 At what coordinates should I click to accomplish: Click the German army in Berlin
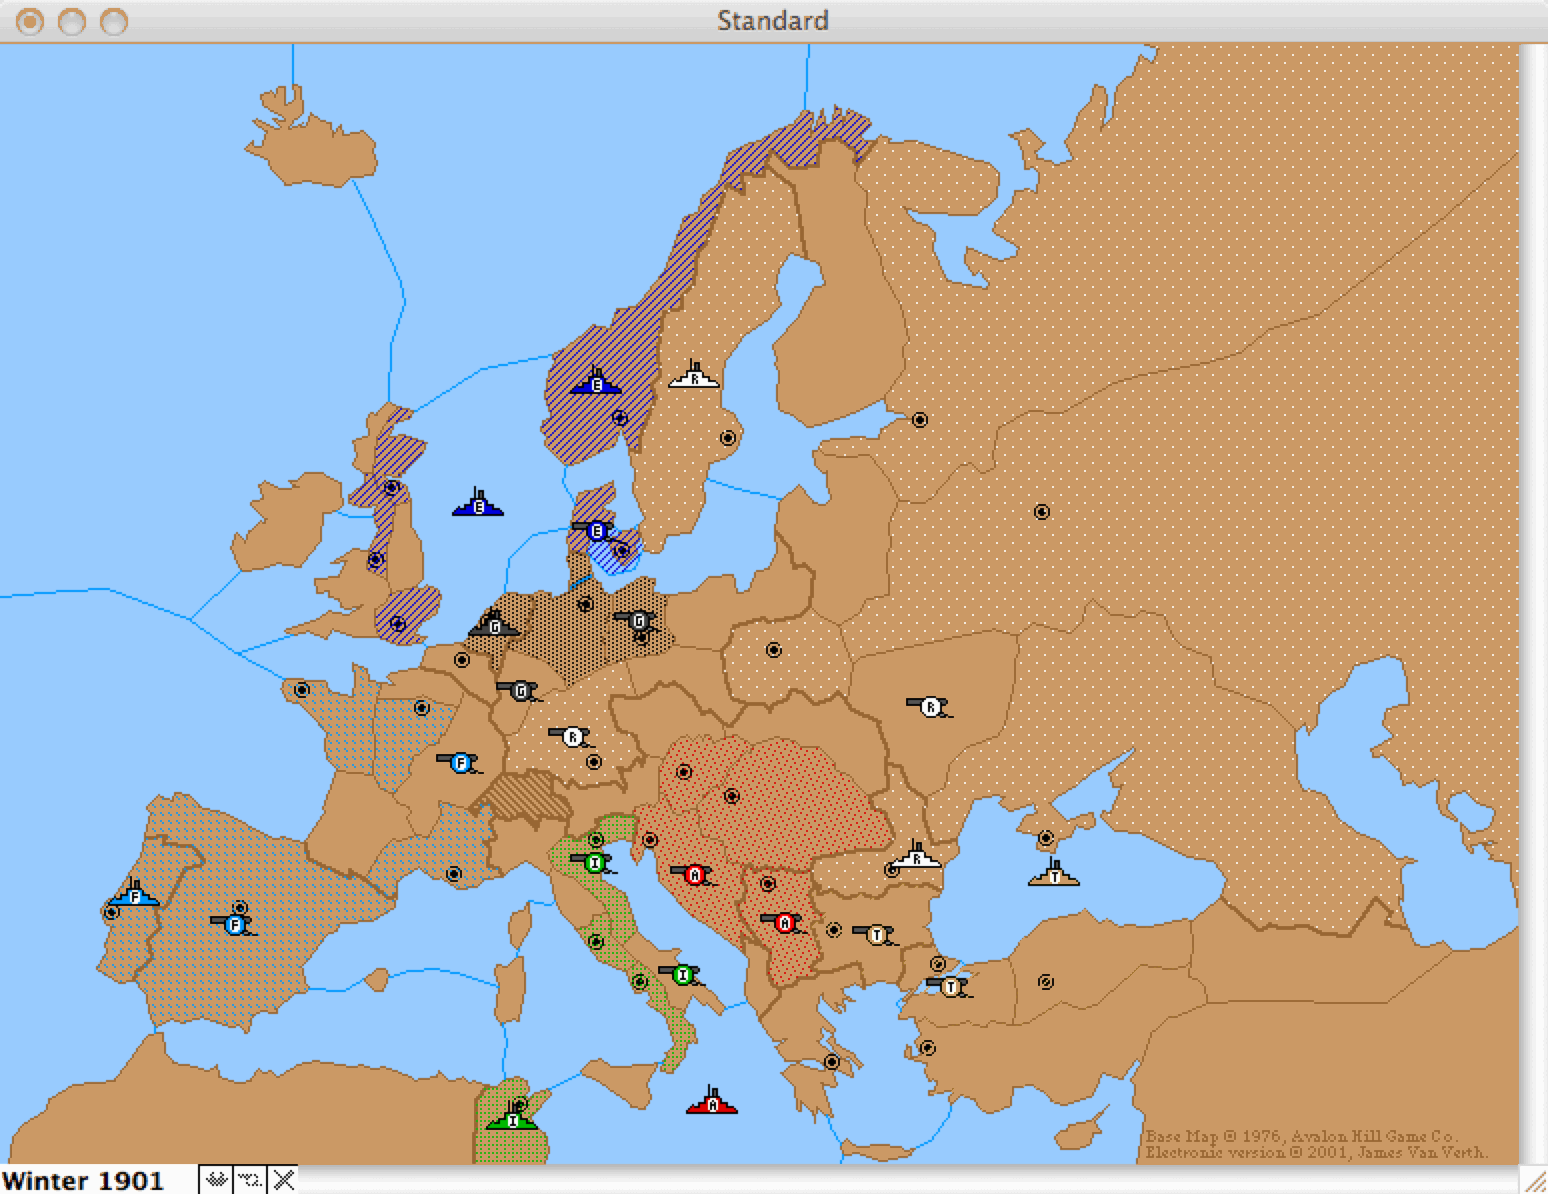(637, 621)
